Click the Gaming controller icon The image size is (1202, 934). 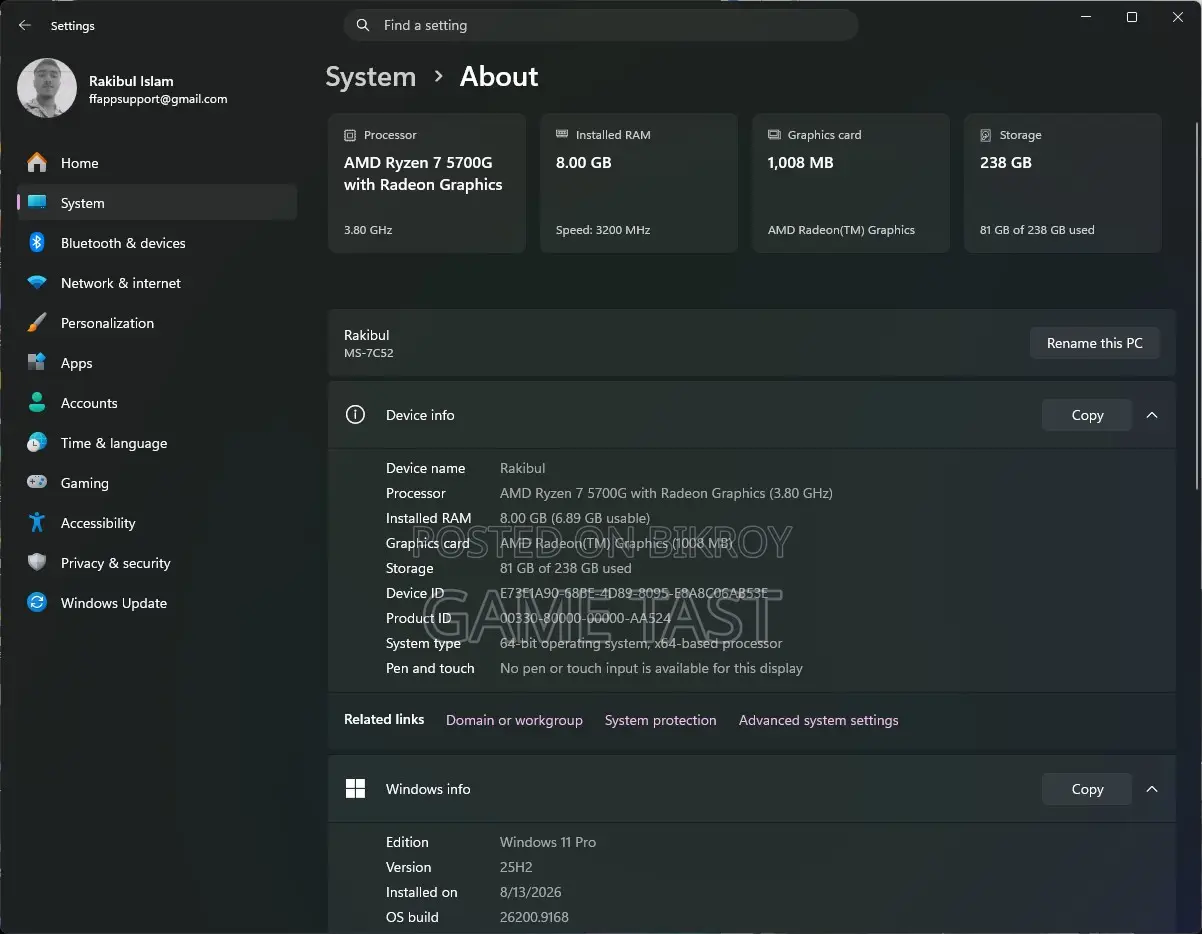tap(37, 483)
